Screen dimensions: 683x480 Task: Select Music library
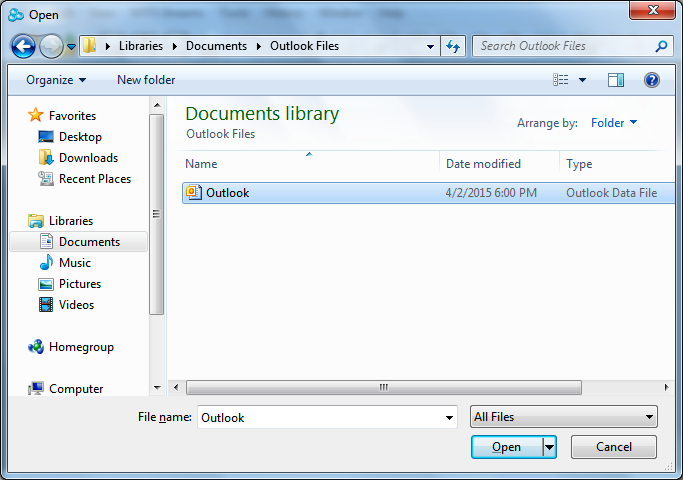click(75, 263)
